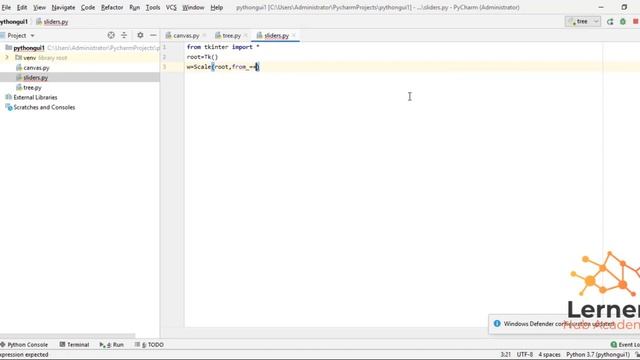
Task: Select the pythongui1 project root
Action: pos(29,48)
